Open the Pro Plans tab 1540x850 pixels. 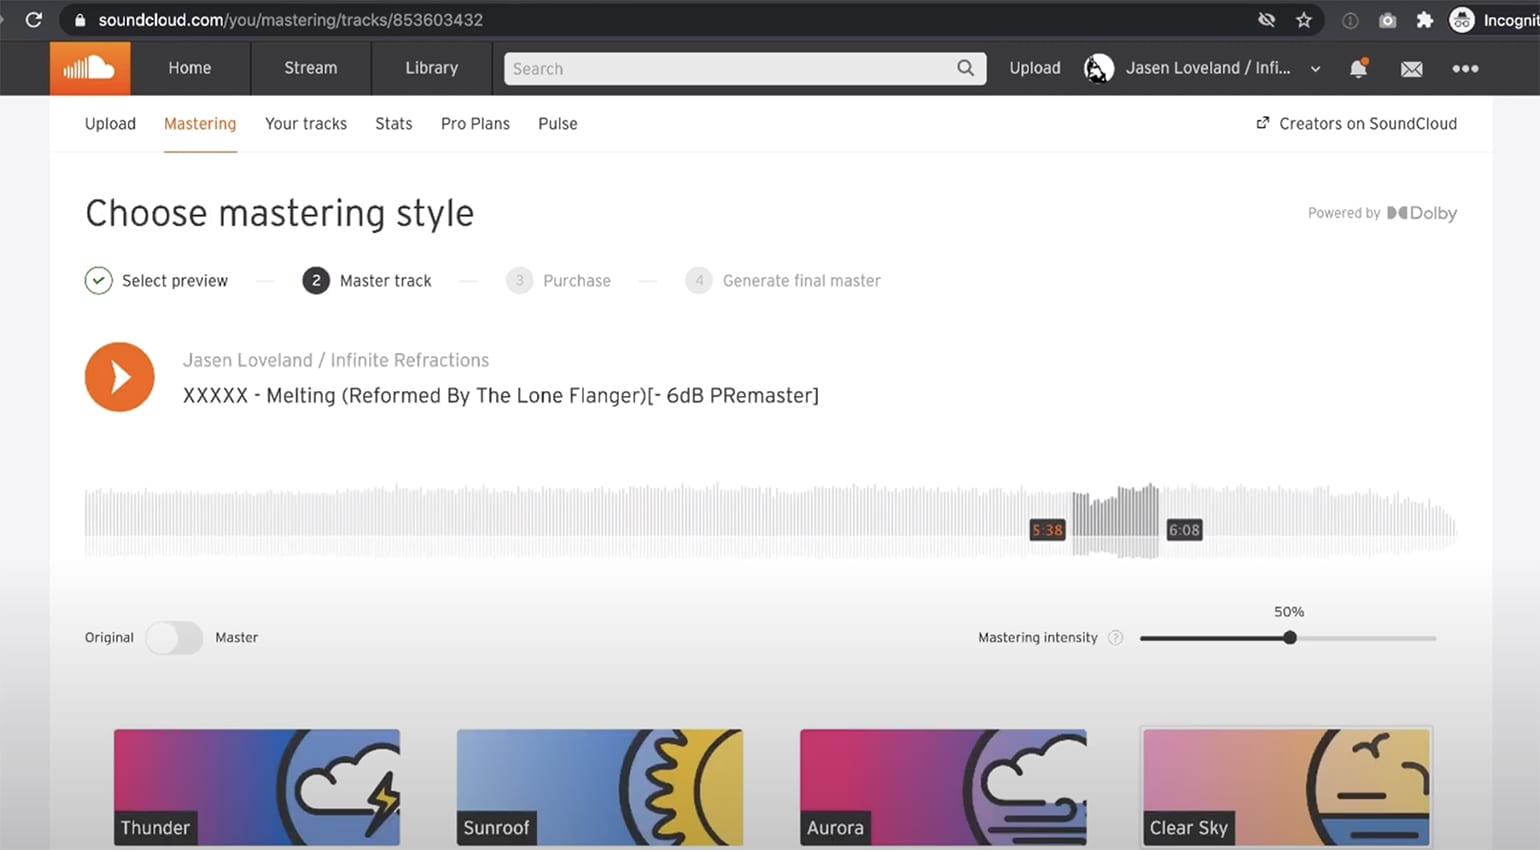coord(475,124)
